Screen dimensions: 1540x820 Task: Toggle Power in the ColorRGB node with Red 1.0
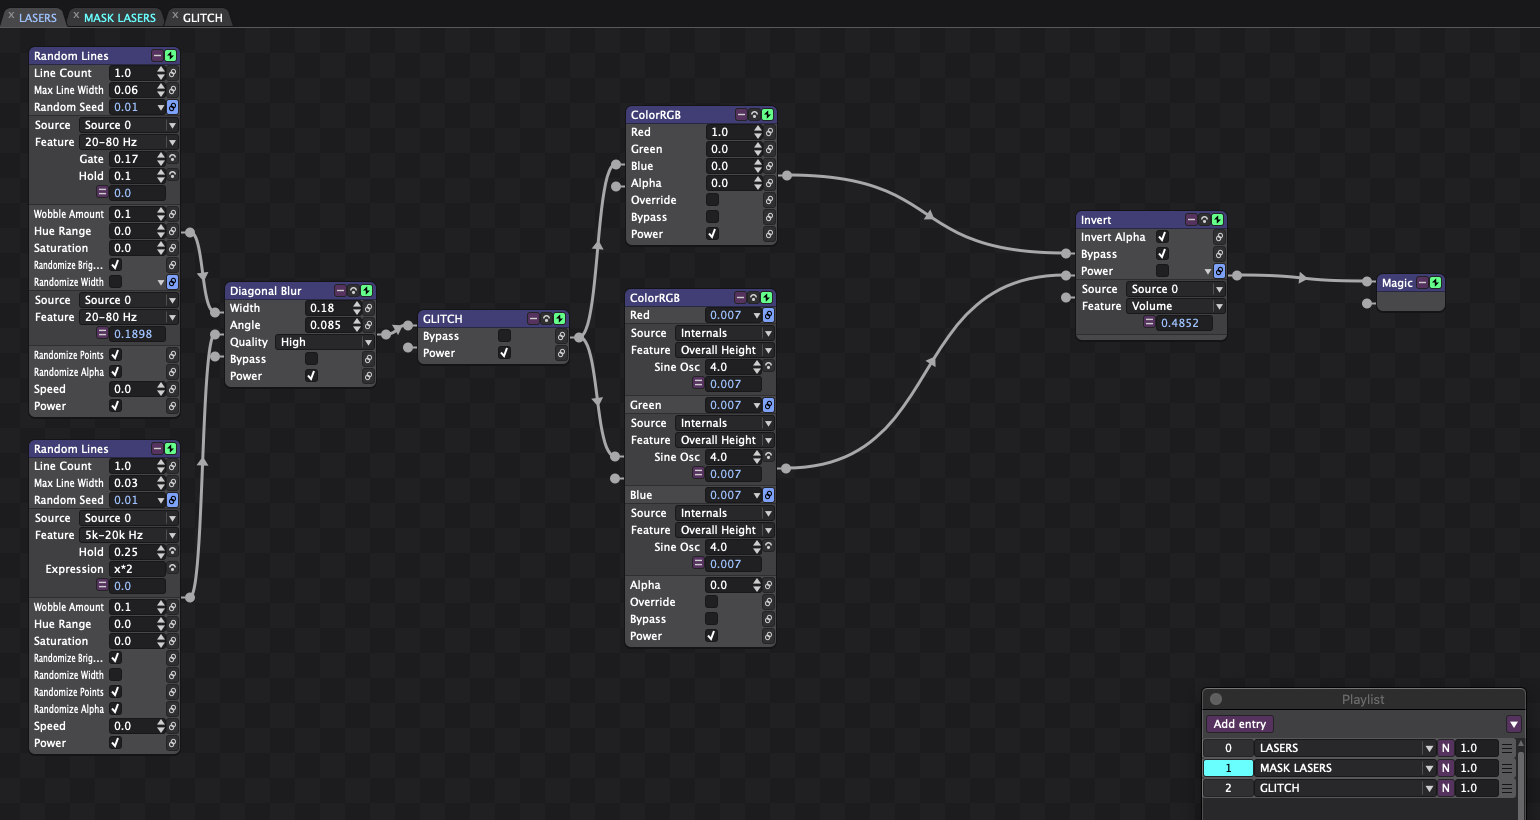click(x=712, y=234)
